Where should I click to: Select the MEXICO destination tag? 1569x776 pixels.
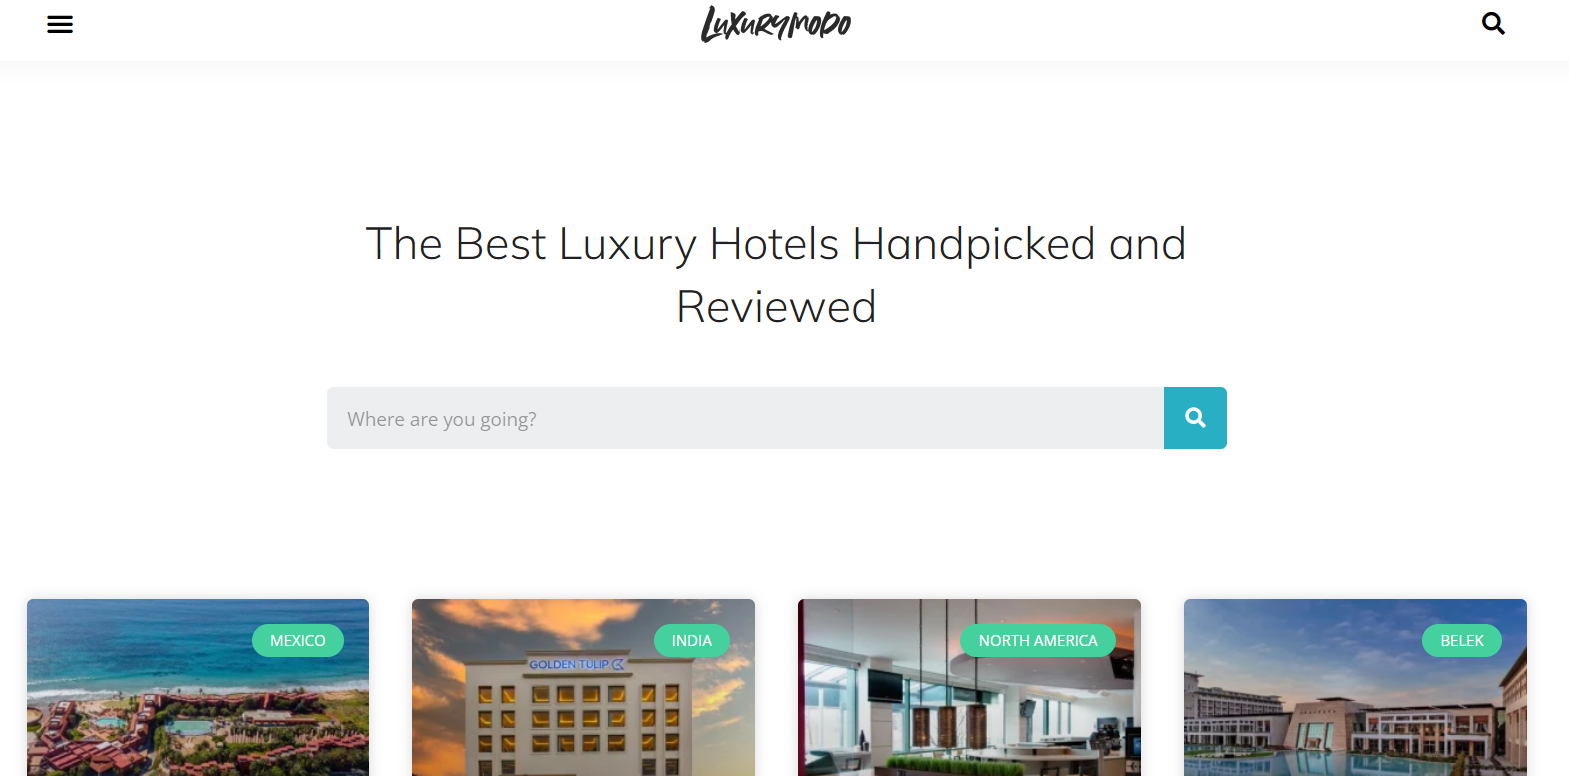coord(298,640)
